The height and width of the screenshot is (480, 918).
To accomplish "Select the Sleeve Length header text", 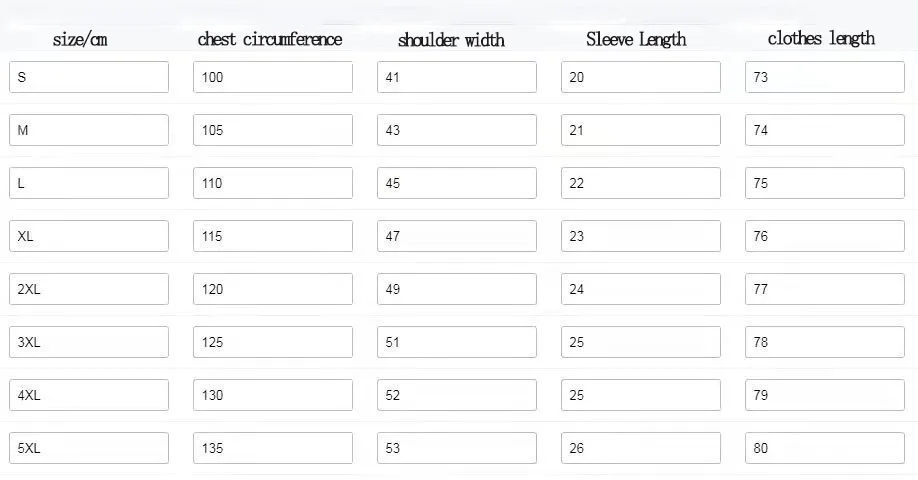I will coord(636,40).
